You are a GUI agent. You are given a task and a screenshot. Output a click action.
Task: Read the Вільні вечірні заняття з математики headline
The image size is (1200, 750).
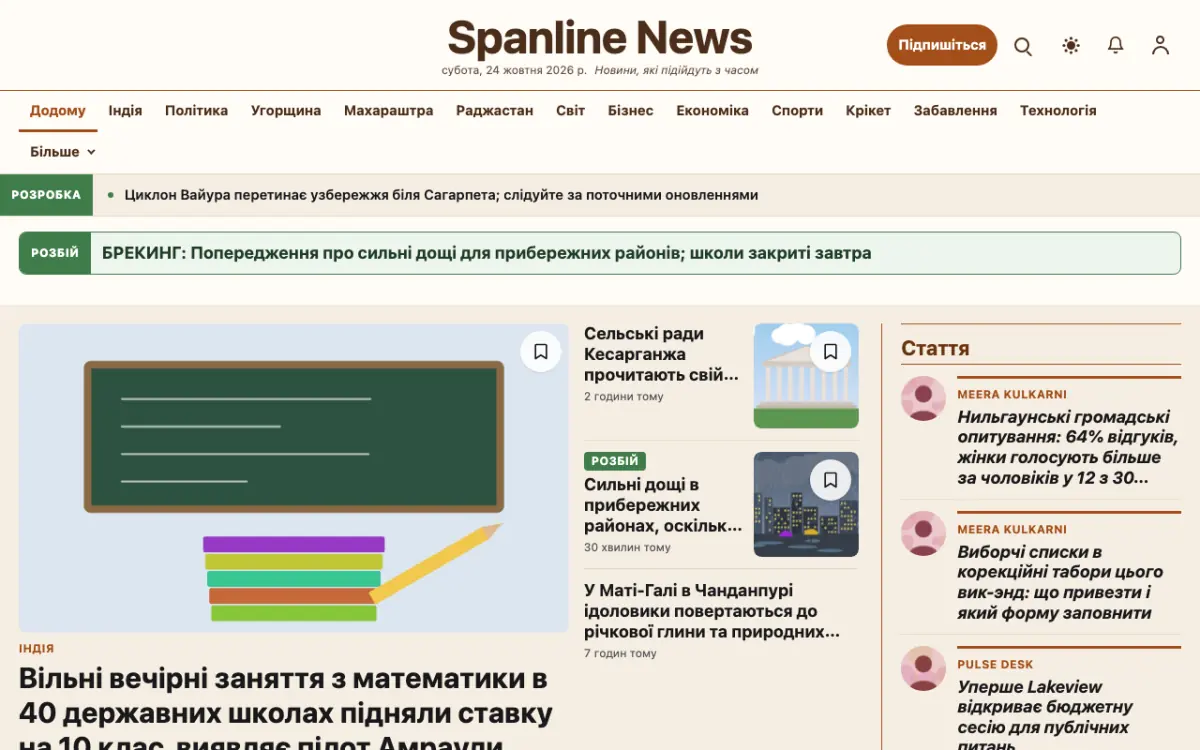[x=286, y=712]
